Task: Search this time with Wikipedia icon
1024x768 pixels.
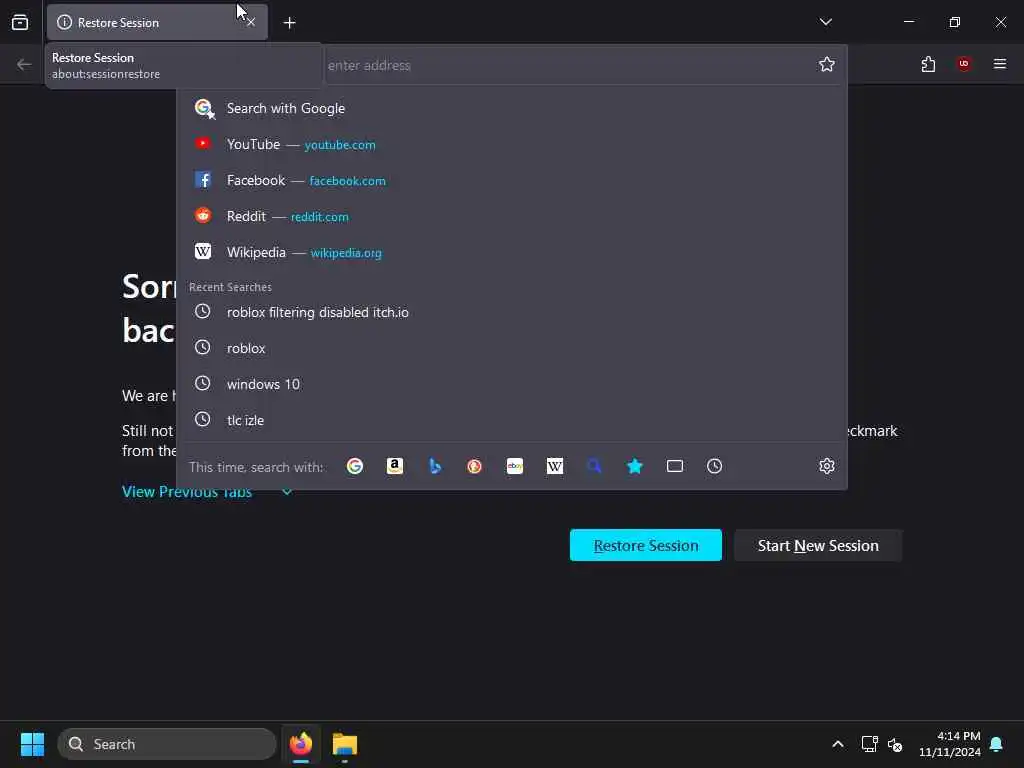Action: 554,466
